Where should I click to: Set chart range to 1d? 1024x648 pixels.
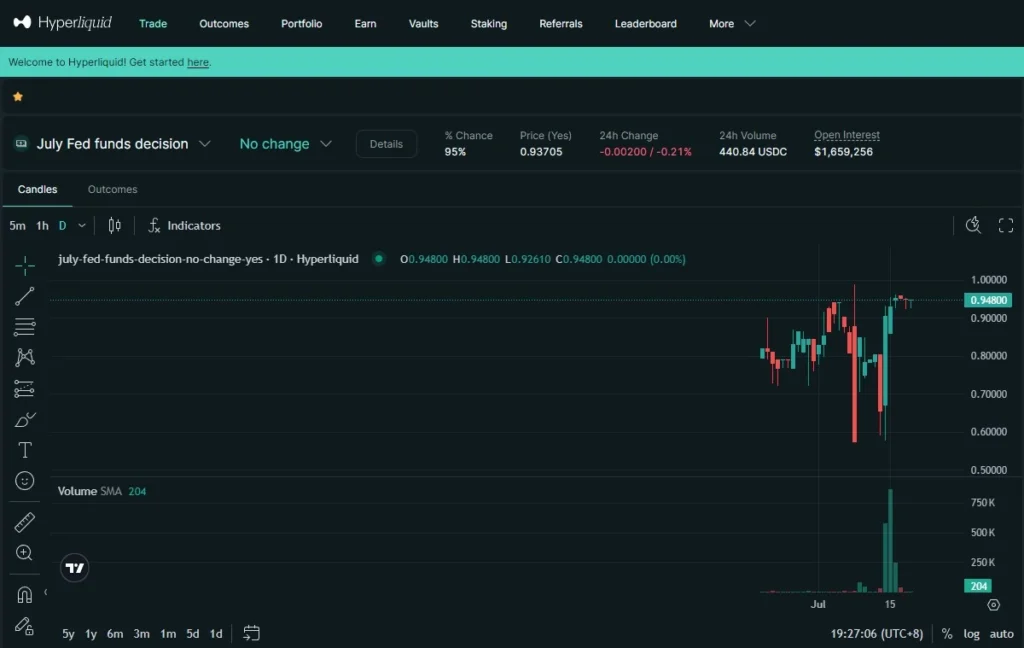(x=216, y=634)
